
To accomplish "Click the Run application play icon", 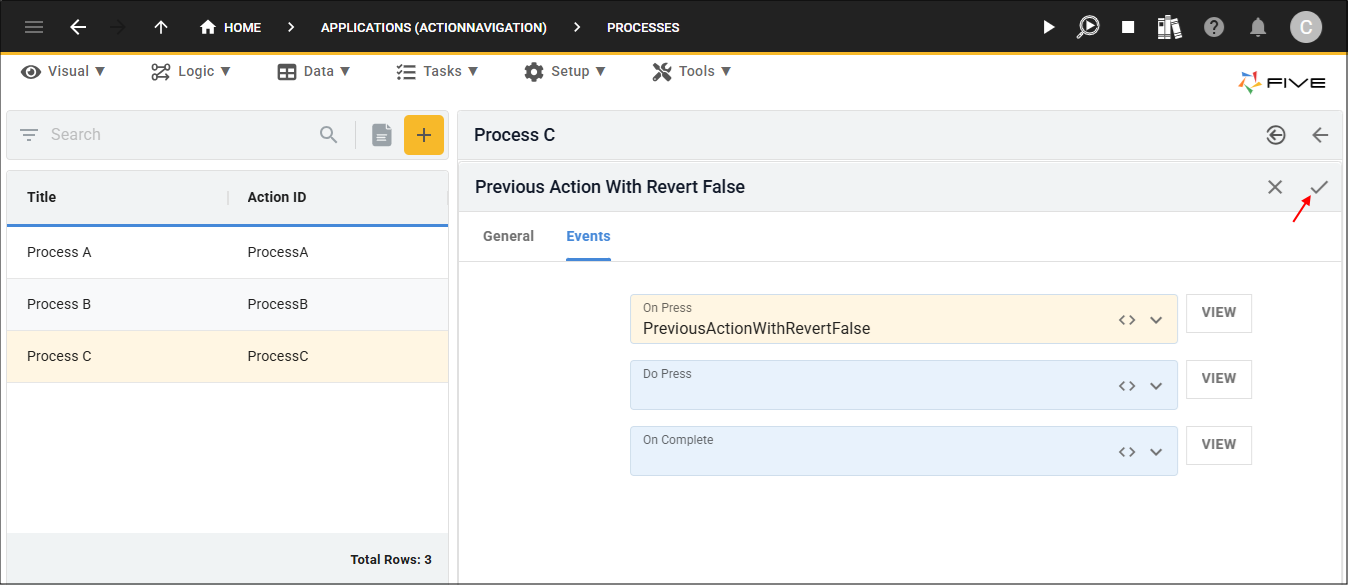I will pyautogui.click(x=1048, y=27).
